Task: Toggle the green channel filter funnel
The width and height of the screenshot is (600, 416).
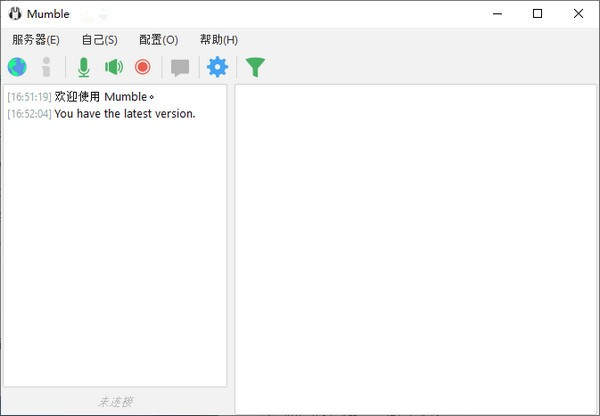Action: (x=256, y=67)
